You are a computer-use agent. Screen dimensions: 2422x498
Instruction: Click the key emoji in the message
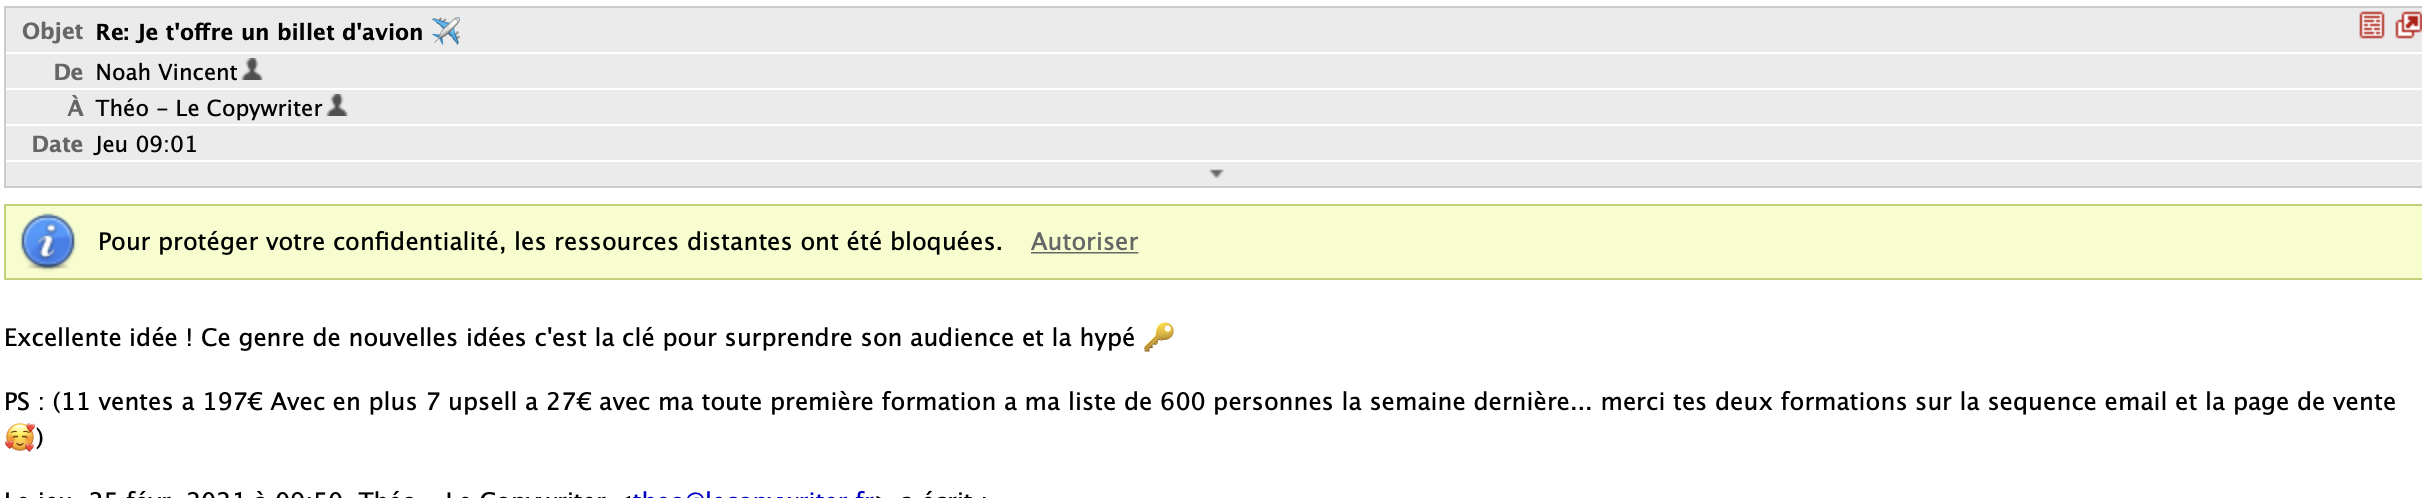pos(1158,337)
